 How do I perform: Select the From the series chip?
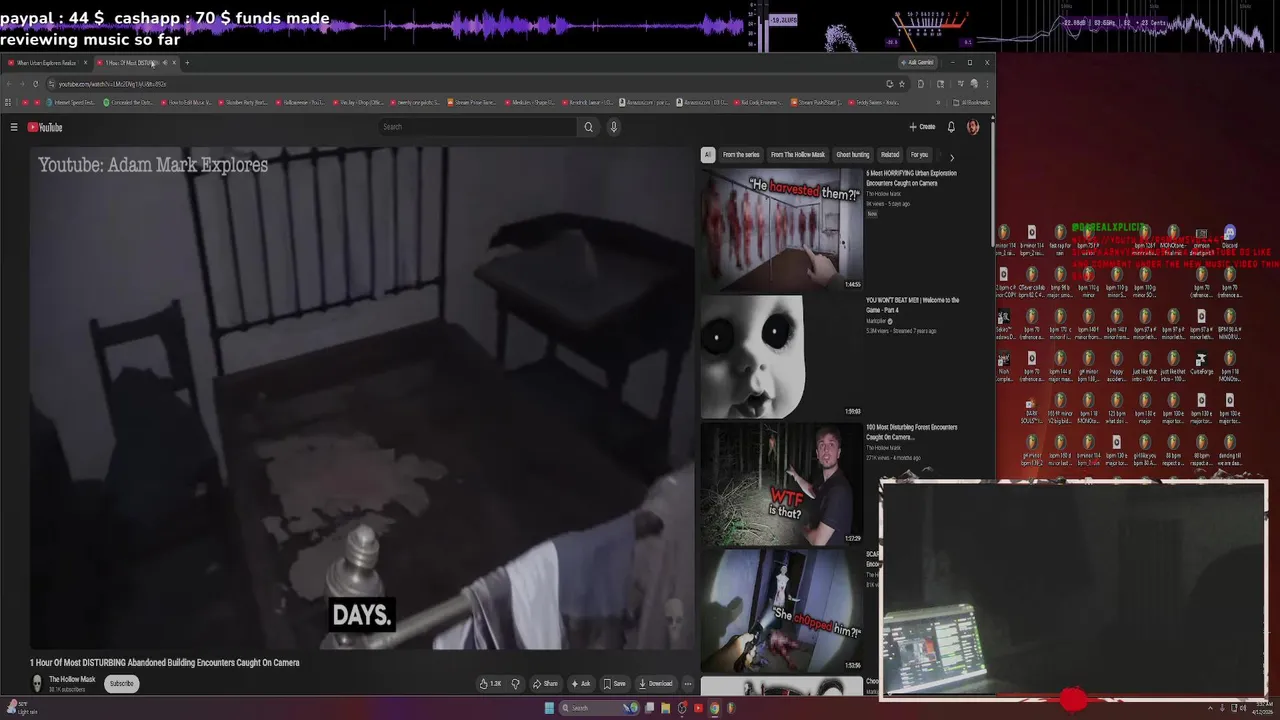coord(741,155)
